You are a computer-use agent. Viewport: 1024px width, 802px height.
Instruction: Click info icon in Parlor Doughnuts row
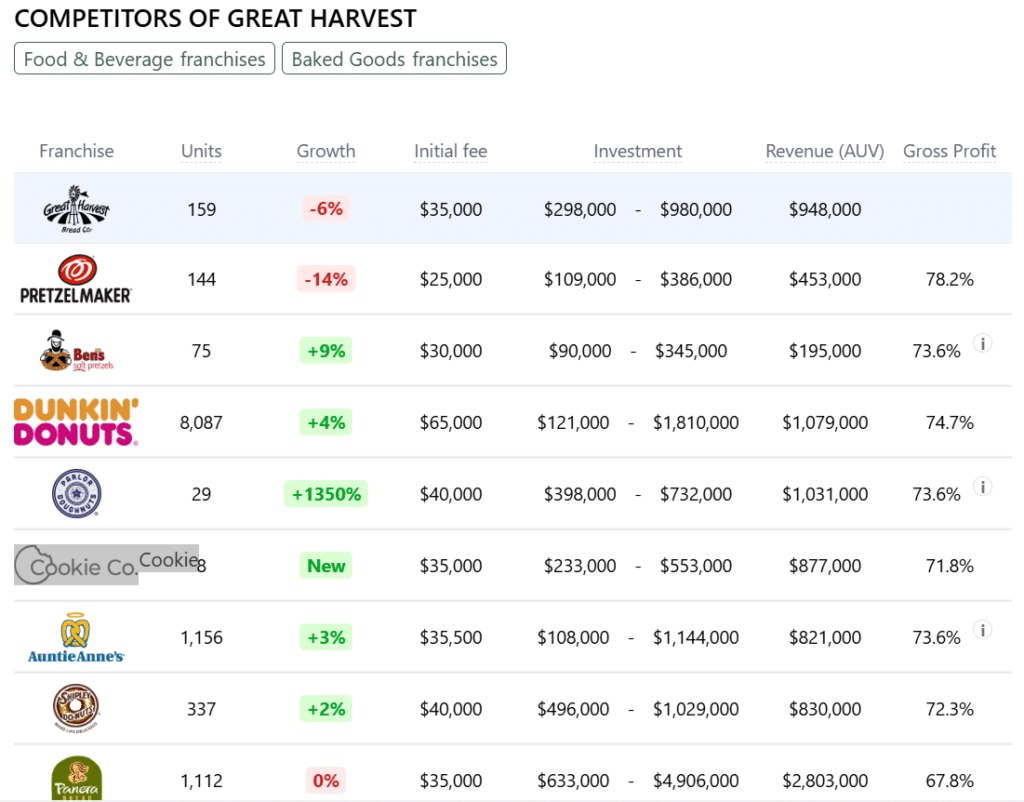983,487
